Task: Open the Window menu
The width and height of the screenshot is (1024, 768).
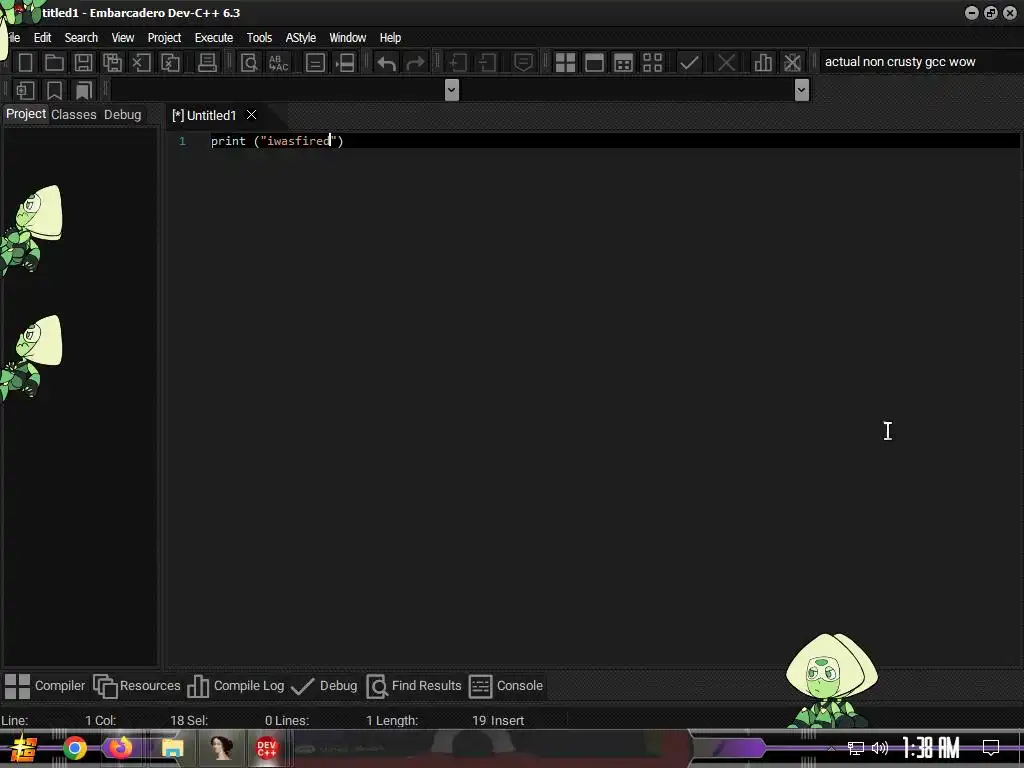Action: 347,38
